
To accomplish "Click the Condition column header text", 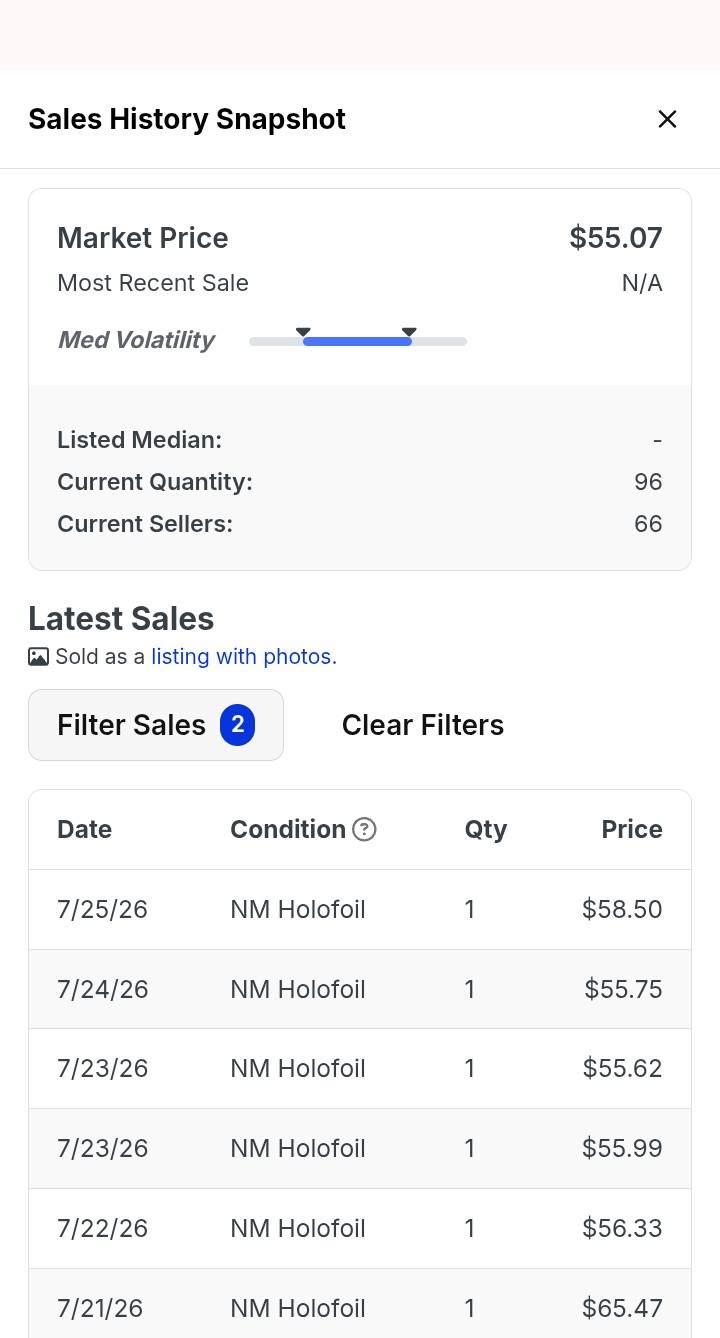I will tap(288, 829).
